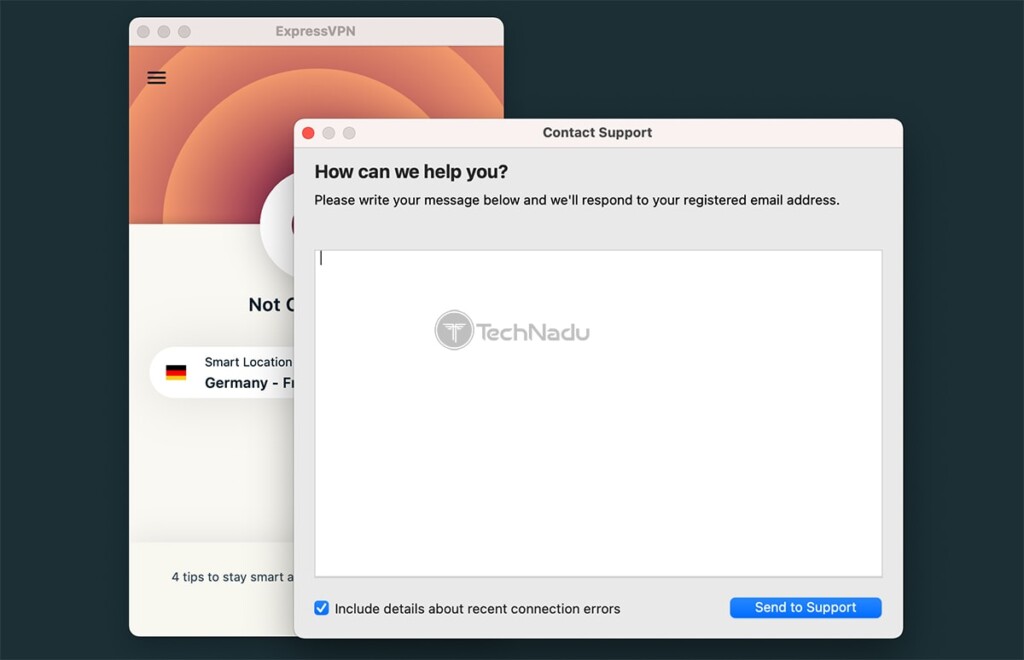Image resolution: width=1024 pixels, height=660 pixels.
Task: Click the Germany flag icon
Action: 176,372
